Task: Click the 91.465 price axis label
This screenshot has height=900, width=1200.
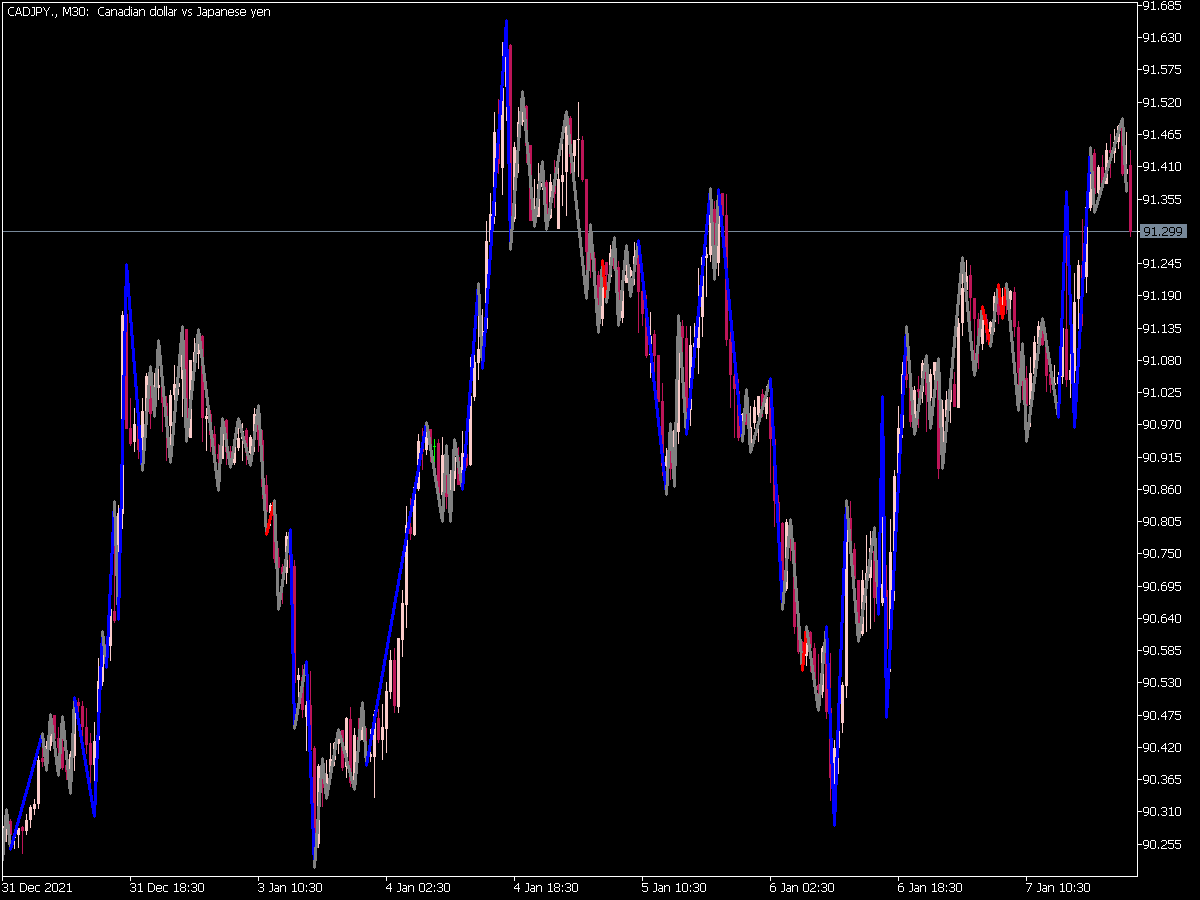Action: click(1160, 135)
